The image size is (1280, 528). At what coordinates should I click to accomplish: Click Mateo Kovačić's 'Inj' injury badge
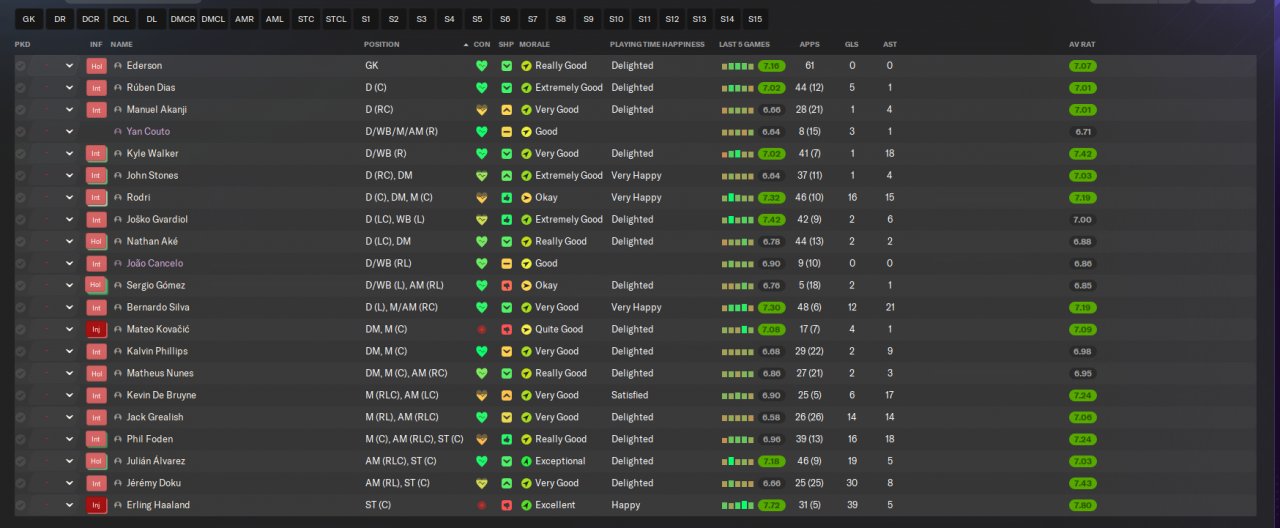(96, 330)
